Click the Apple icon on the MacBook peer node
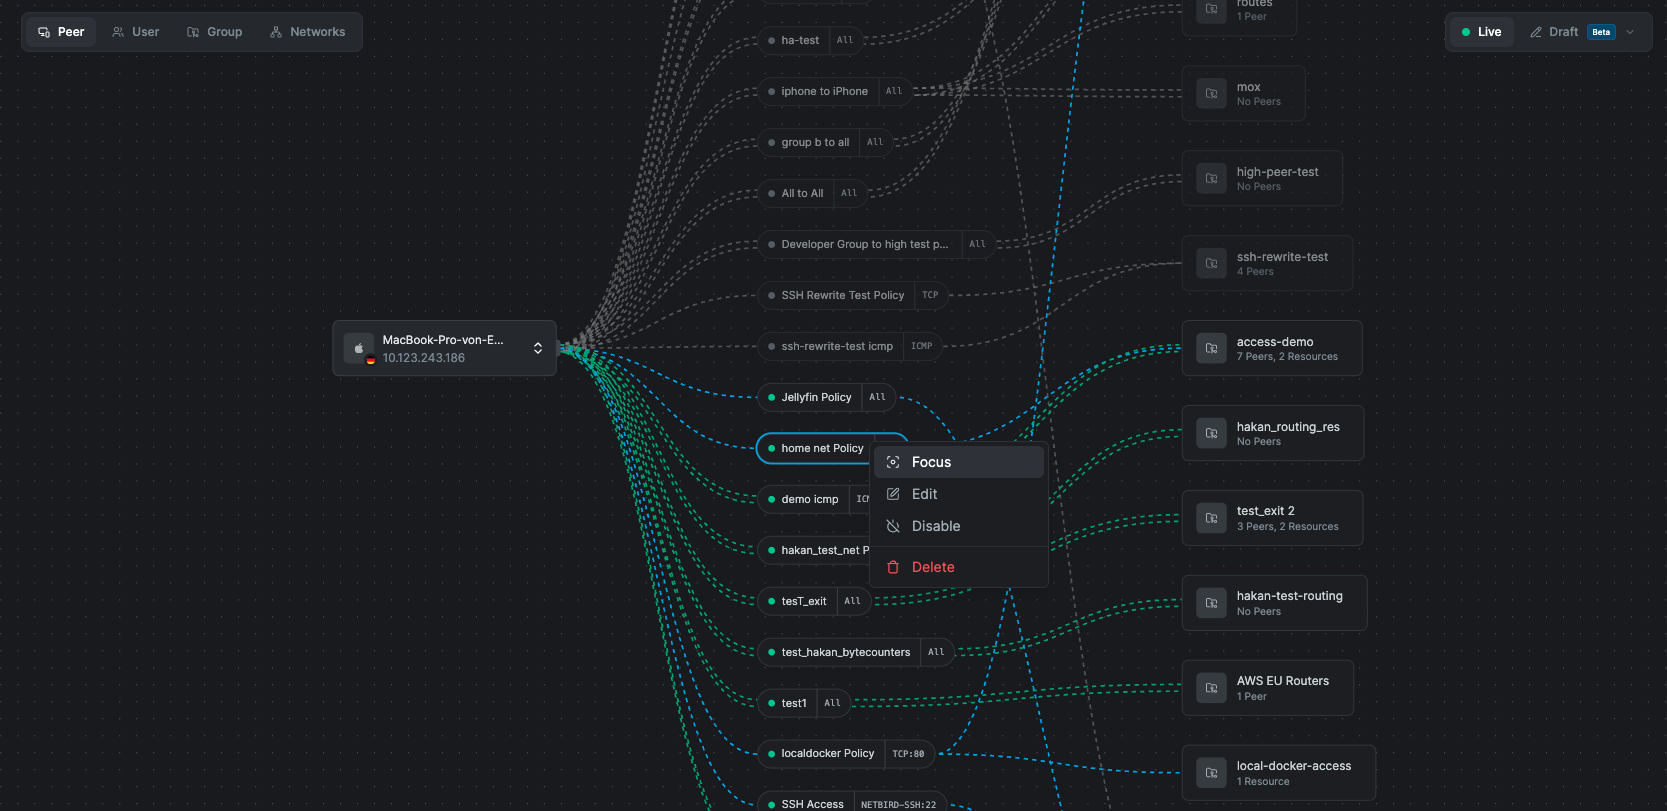Image resolution: width=1667 pixels, height=811 pixels. point(359,348)
